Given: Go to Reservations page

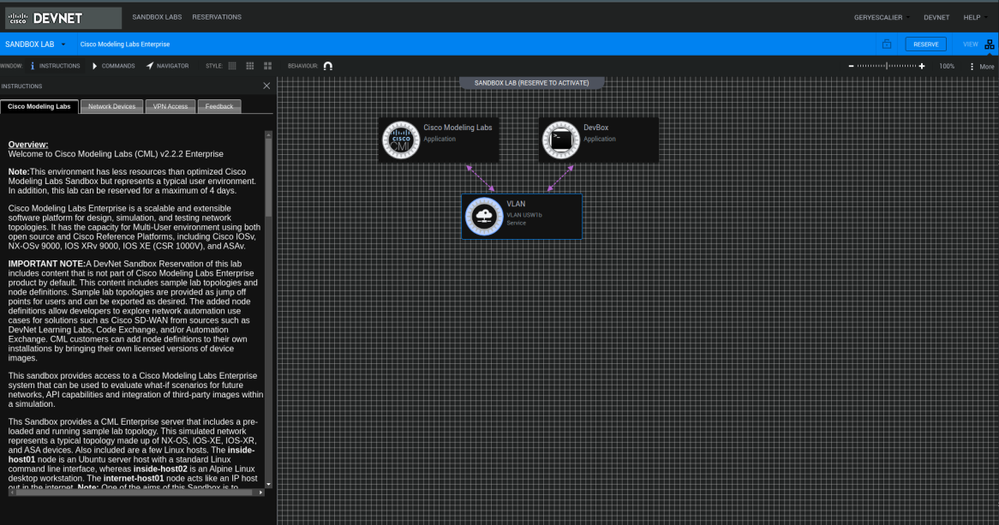Looking at the screenshot, I should pyautogui.click(x=217, y=17).
